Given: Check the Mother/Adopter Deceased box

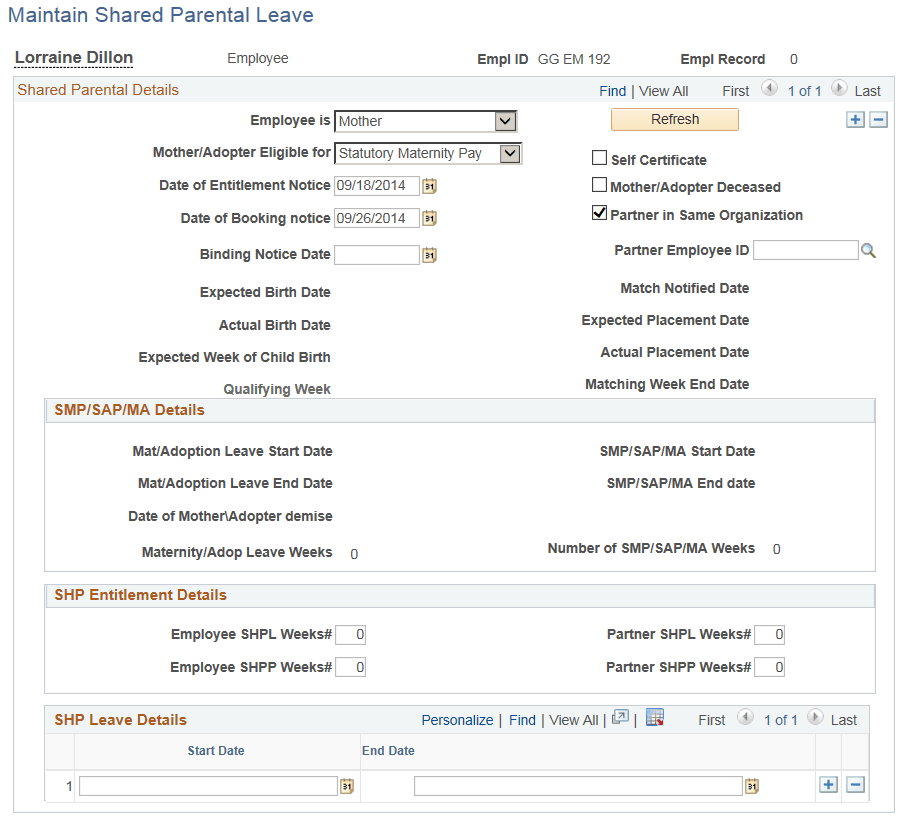Looking at the screenshot, I should 600,185.
